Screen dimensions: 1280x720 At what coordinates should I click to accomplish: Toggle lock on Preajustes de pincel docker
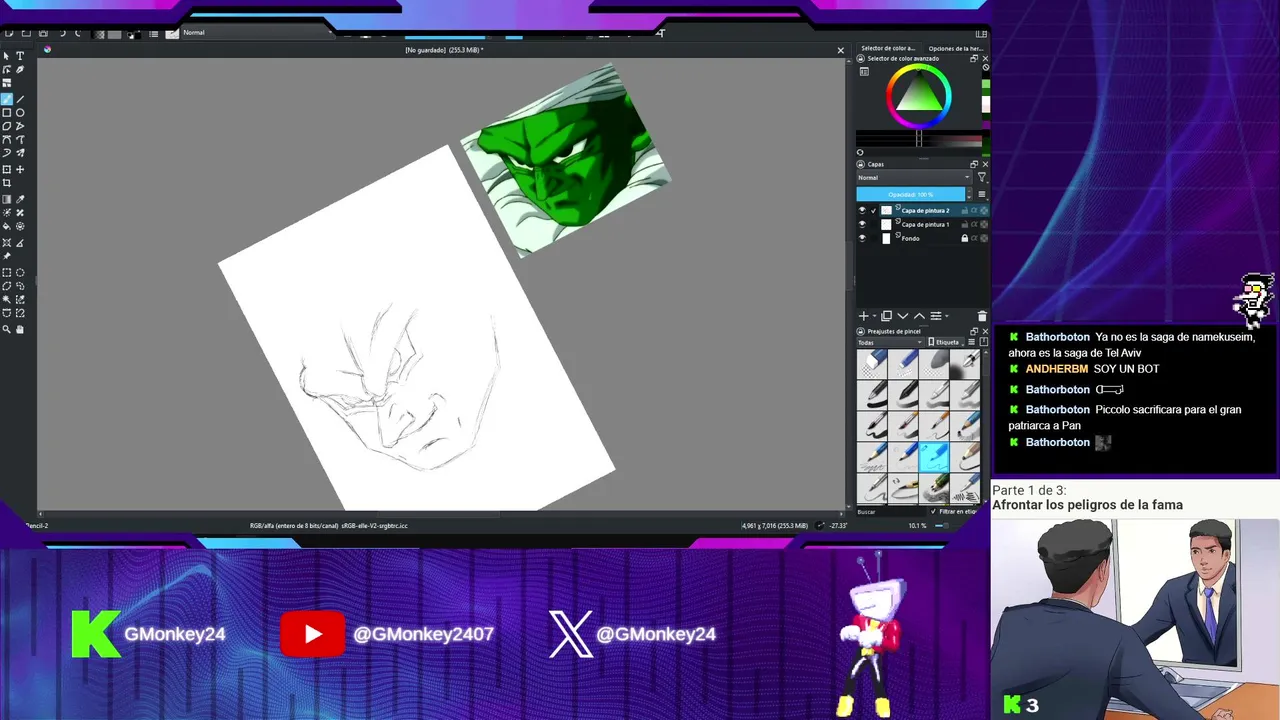(x=860, y=331)
